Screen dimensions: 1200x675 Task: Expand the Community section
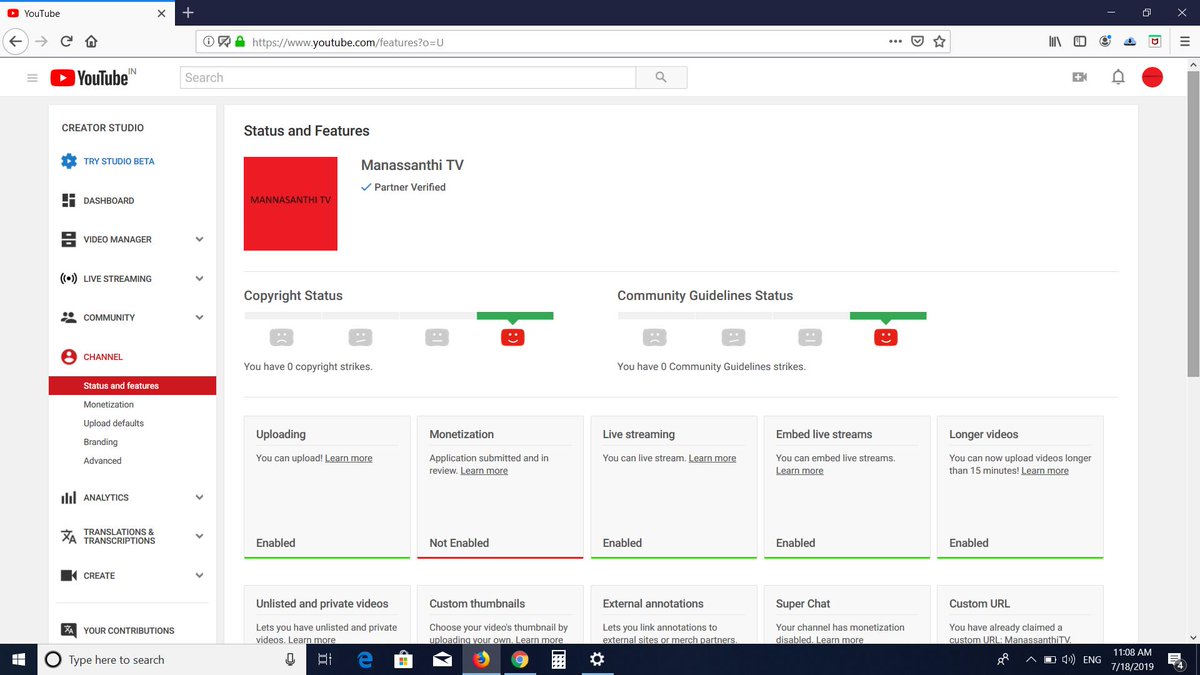click(x=199, y=318)
